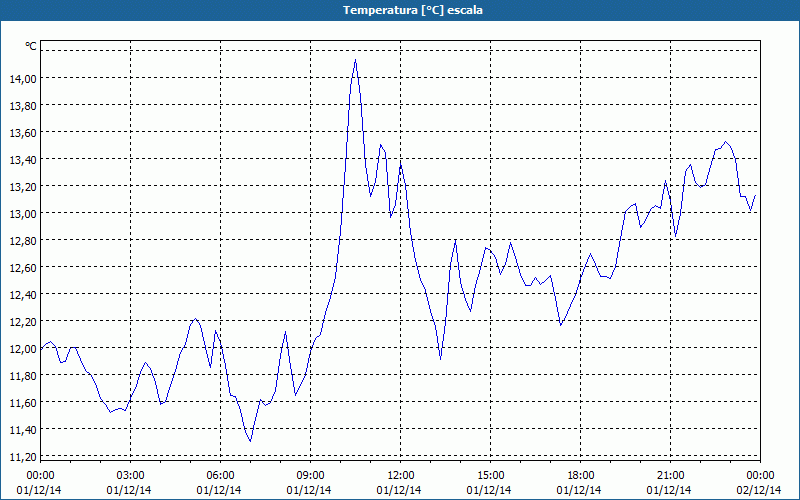The width and height of the screenshot is (800, 500).
Task: Click the 13,60 temperature axis label
Action: pos(23,132)
